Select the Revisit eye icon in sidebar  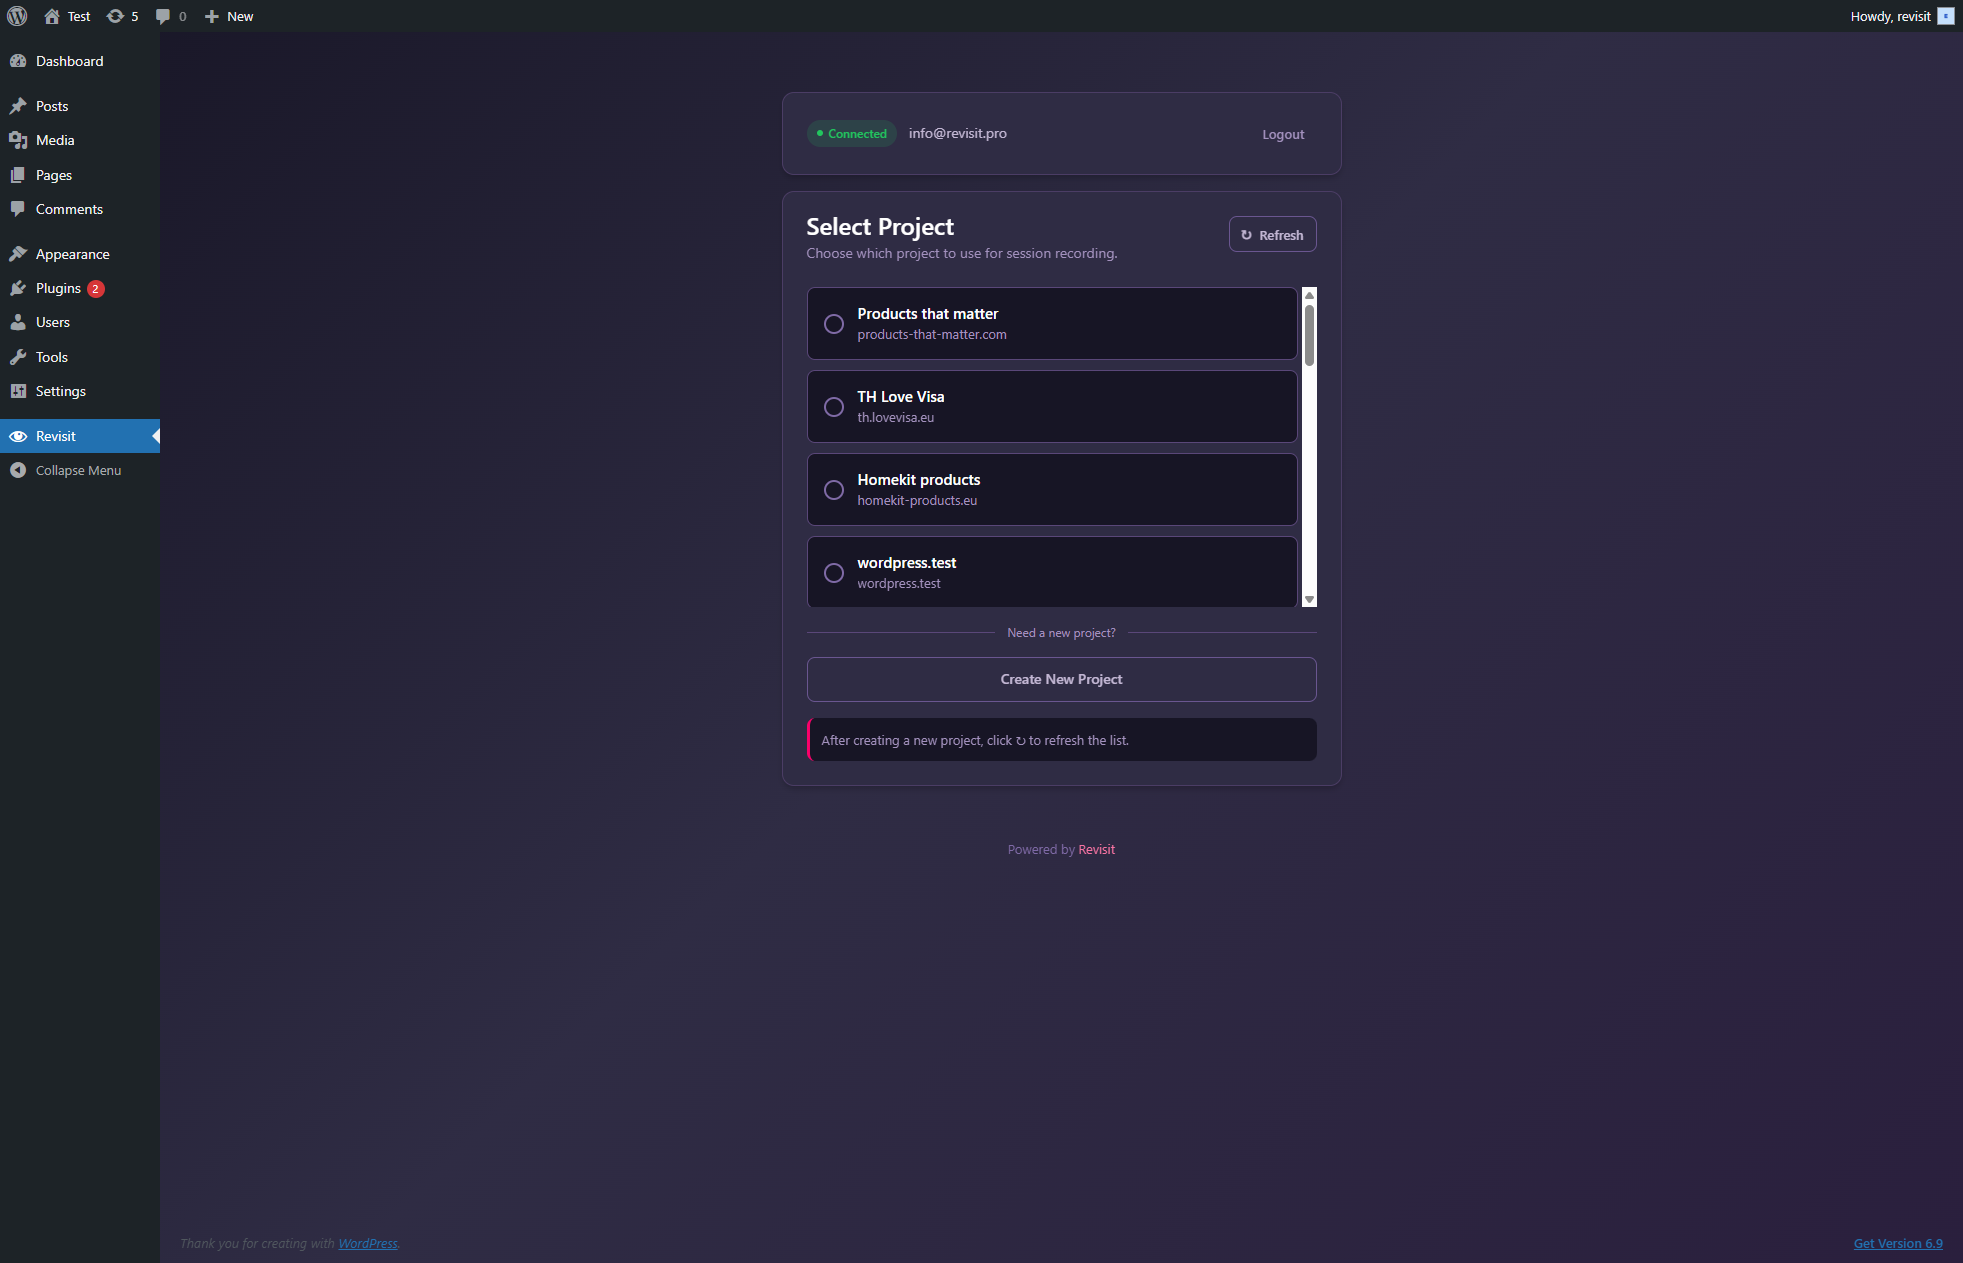pos(20,436)
